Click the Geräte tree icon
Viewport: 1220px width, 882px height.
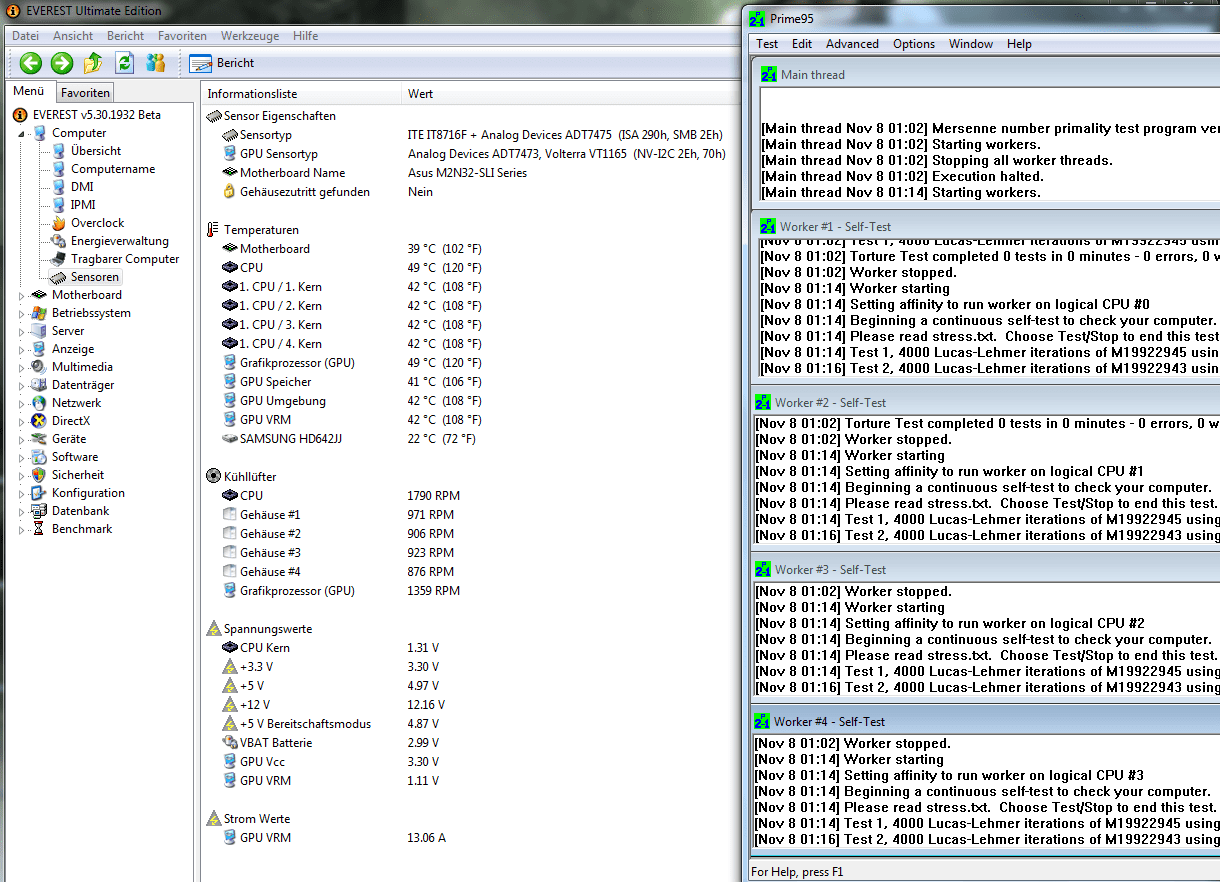(39, 439)
